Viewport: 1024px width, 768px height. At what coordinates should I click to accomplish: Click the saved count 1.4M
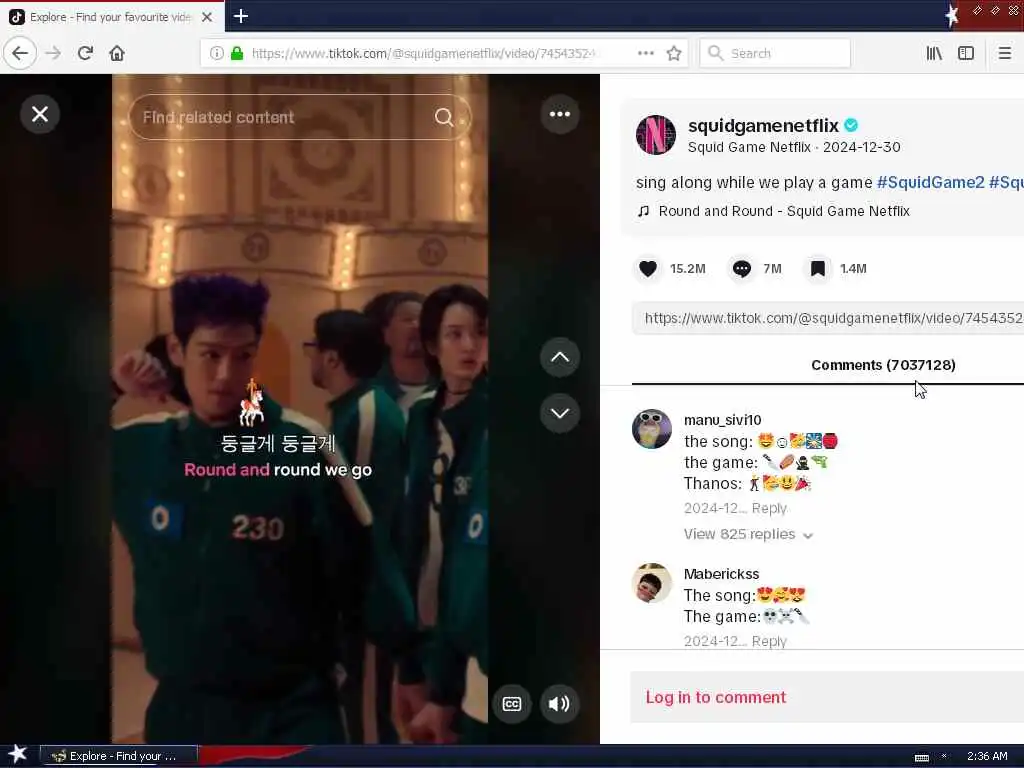coord(853,268)
